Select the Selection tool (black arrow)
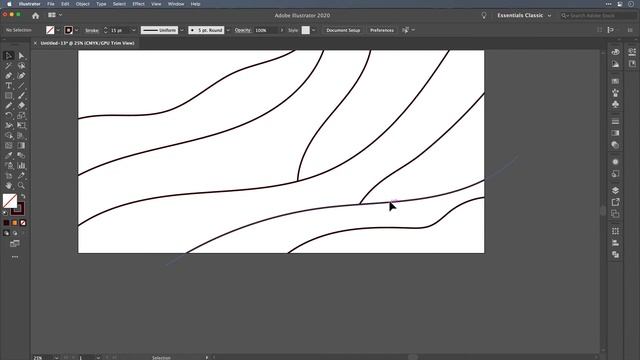Image resolution: width=640 pixels, height=360 pixels. [9, 56]
